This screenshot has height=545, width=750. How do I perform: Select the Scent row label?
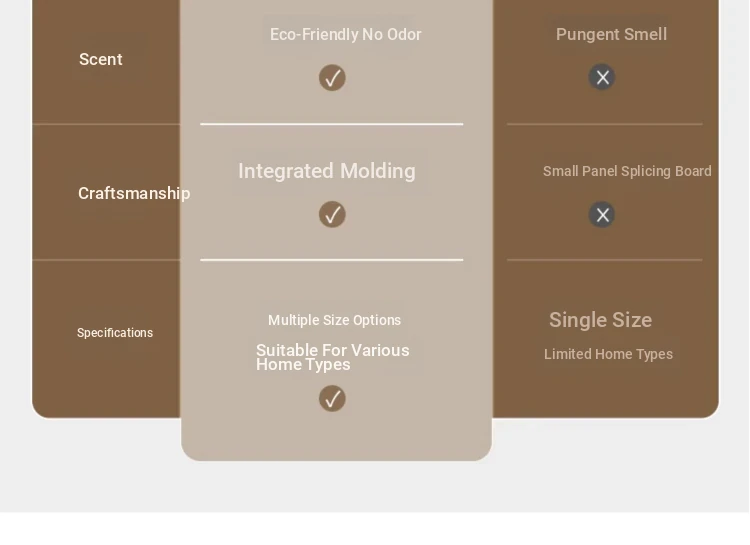click(x=100, y=59)
